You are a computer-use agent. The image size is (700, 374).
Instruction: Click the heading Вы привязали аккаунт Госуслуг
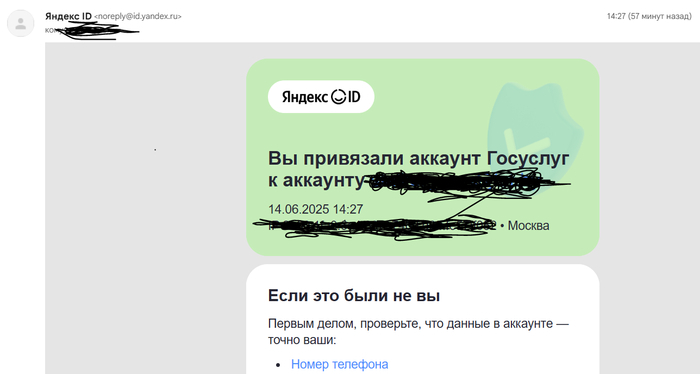click(419, 158)
